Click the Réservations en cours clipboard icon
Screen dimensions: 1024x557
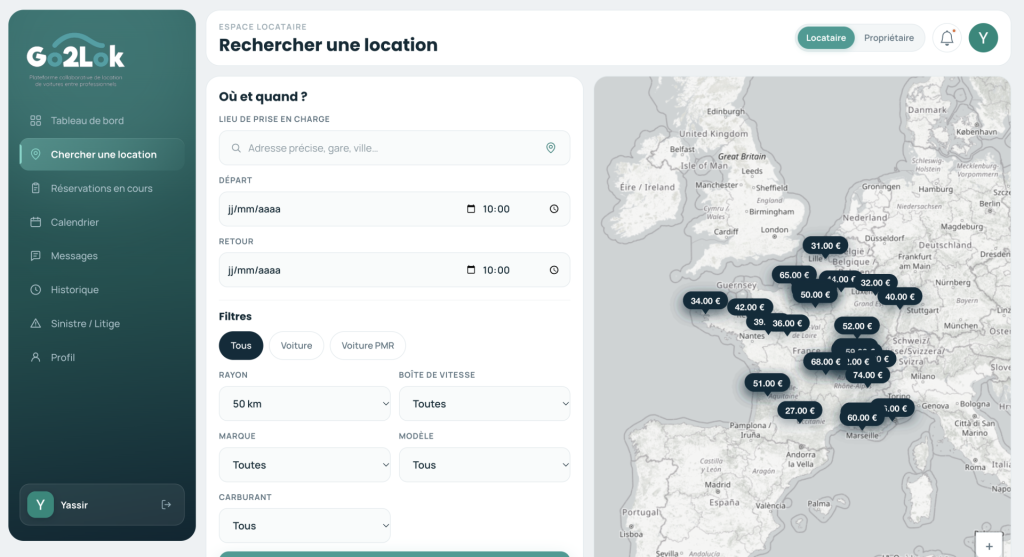[x=36, y=188]
